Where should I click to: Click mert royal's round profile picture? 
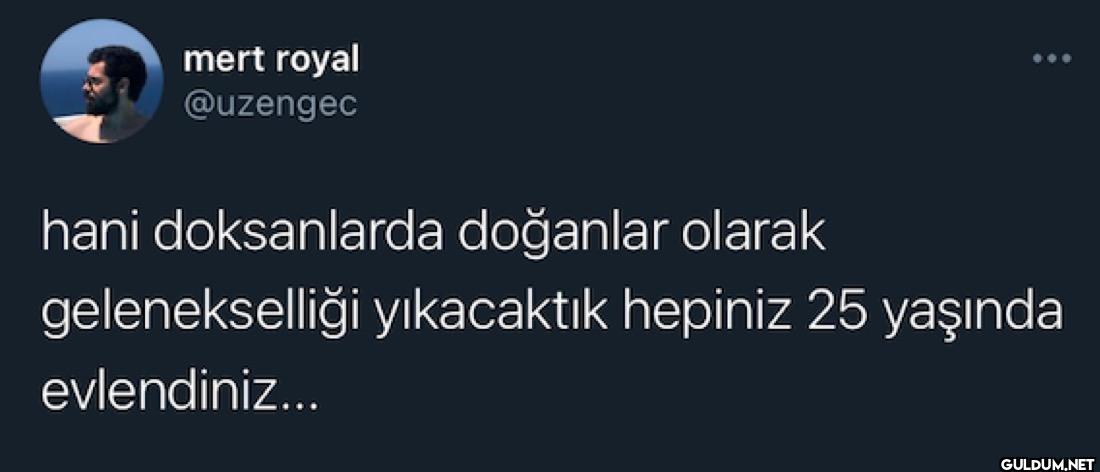[102, 81]
